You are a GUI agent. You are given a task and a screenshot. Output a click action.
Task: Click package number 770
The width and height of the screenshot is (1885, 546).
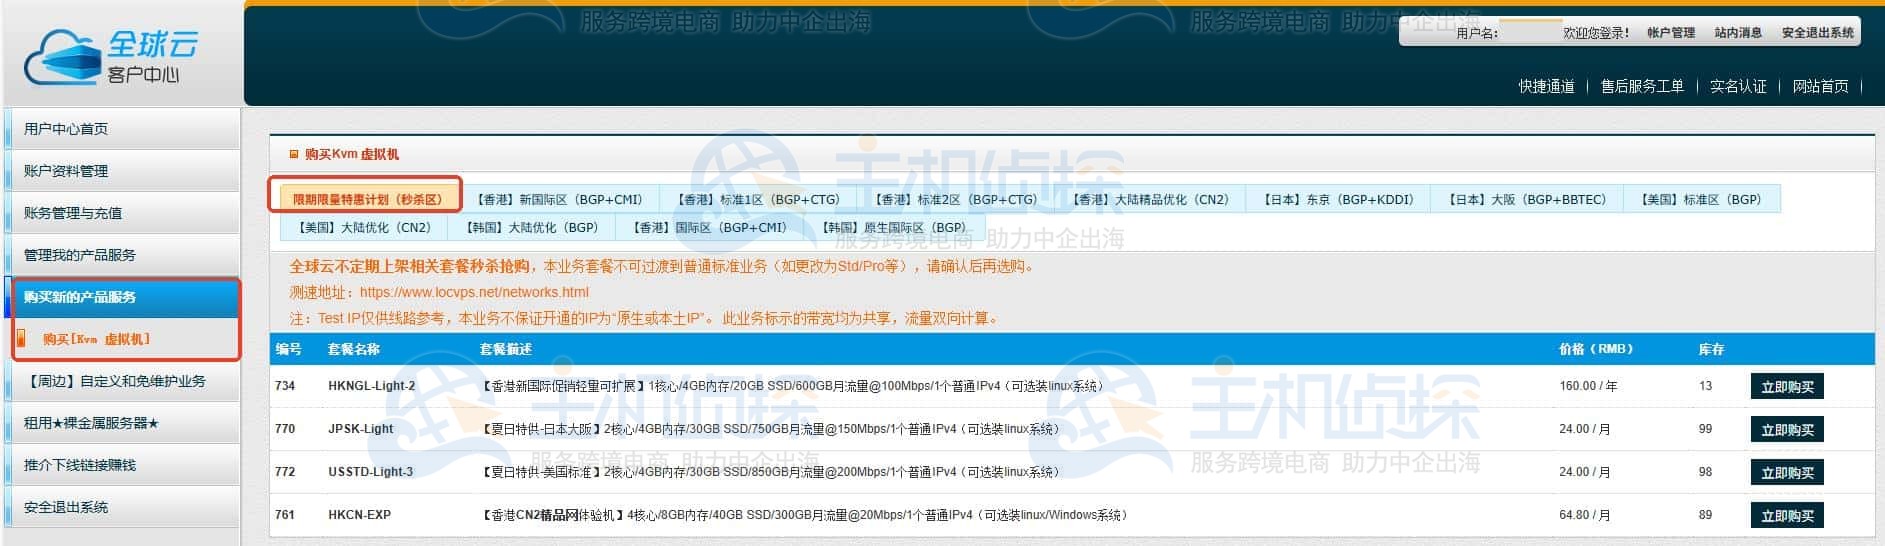click(285, 429)
